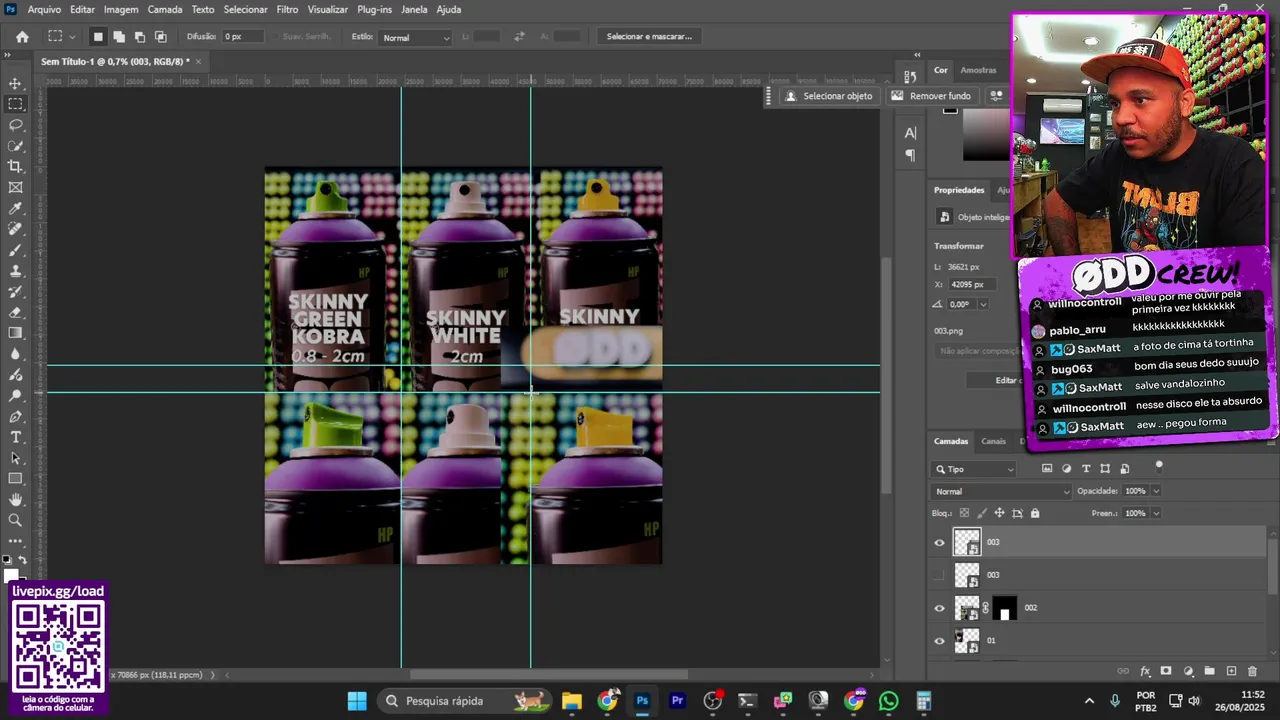This screenshot has height=720, width=1280.
Task: Toggle prevent artboard auto-nesting lock
Action: click(x=1017, y=513)
